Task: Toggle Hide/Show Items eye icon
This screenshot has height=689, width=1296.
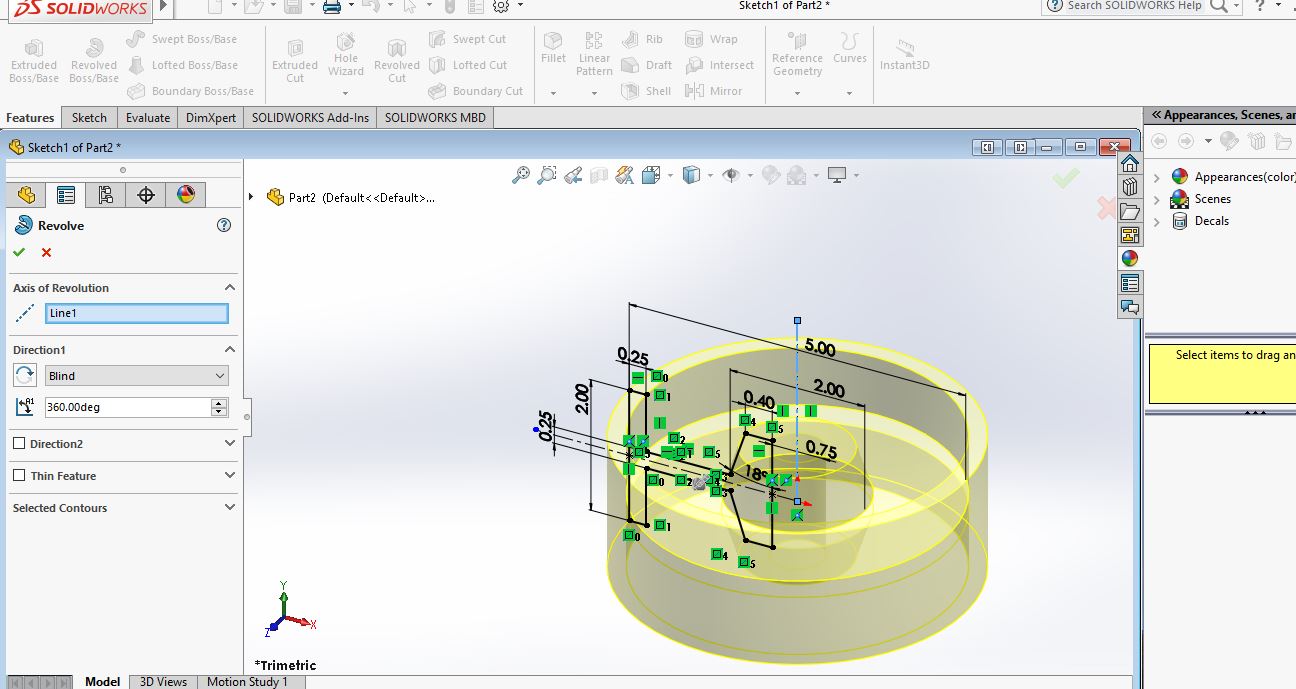Action: point(731,175)
